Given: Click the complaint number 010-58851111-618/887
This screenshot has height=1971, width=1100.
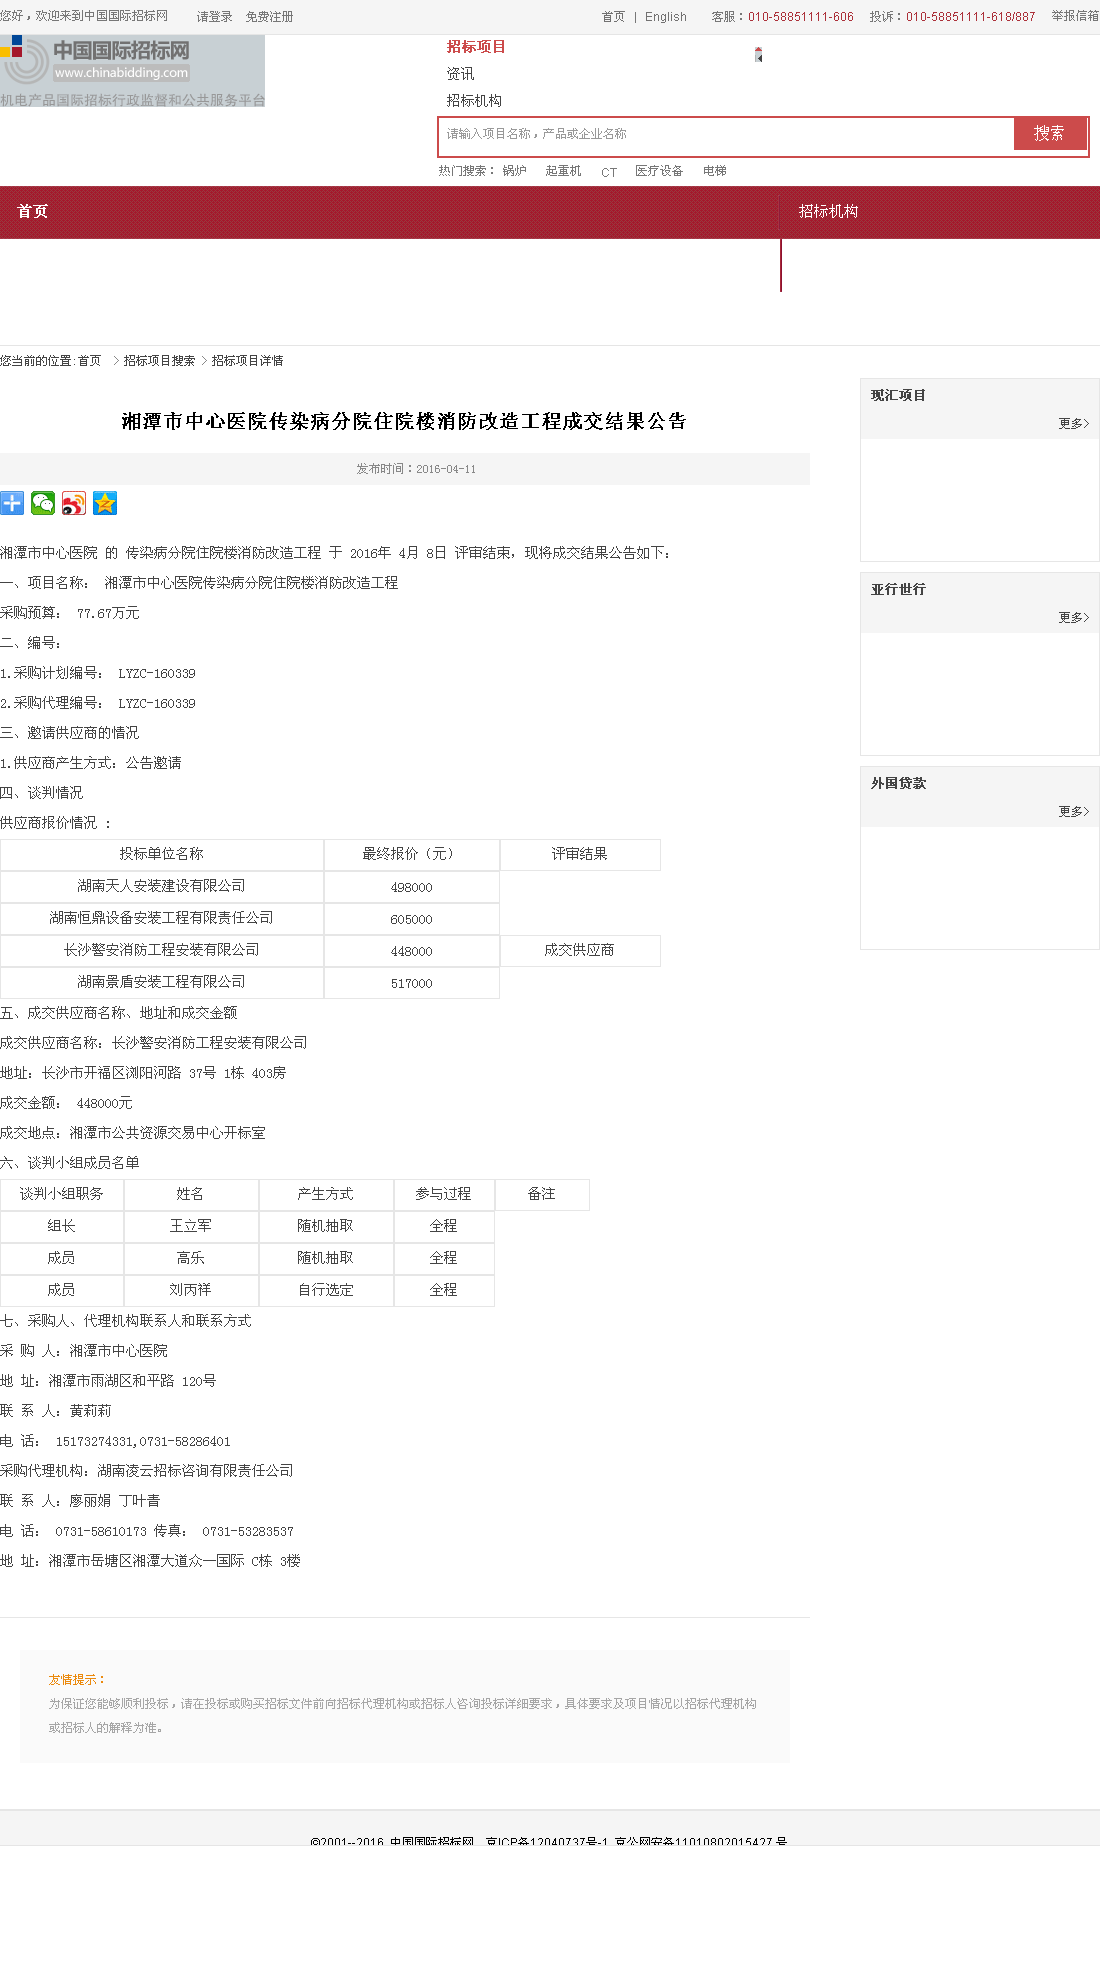Looking at the screenshot, I should 970,17.
